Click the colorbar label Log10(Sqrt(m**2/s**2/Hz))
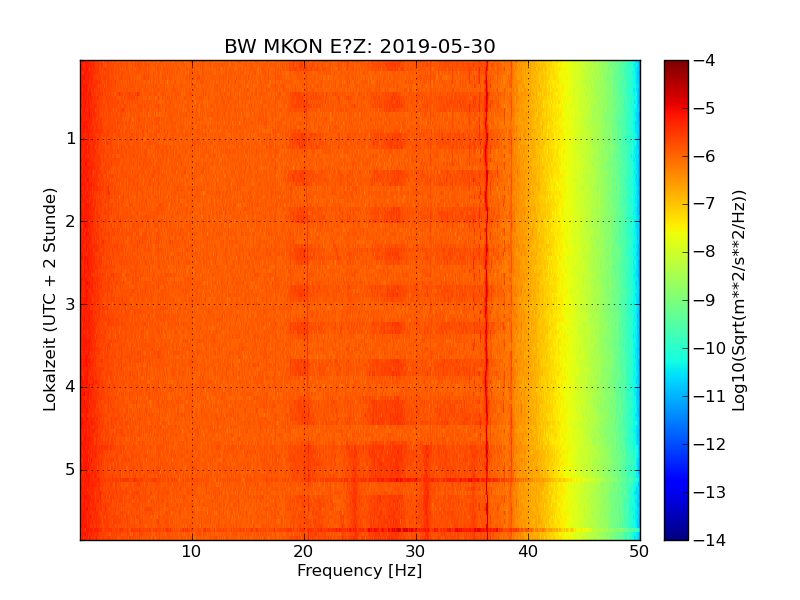Viewport: 800px width, 600px height. [738, 301]
